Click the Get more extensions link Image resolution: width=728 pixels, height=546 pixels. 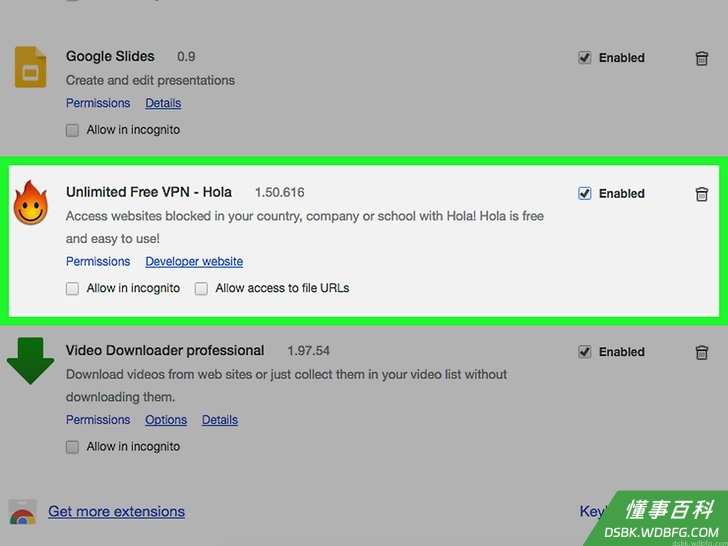[117, 512]
